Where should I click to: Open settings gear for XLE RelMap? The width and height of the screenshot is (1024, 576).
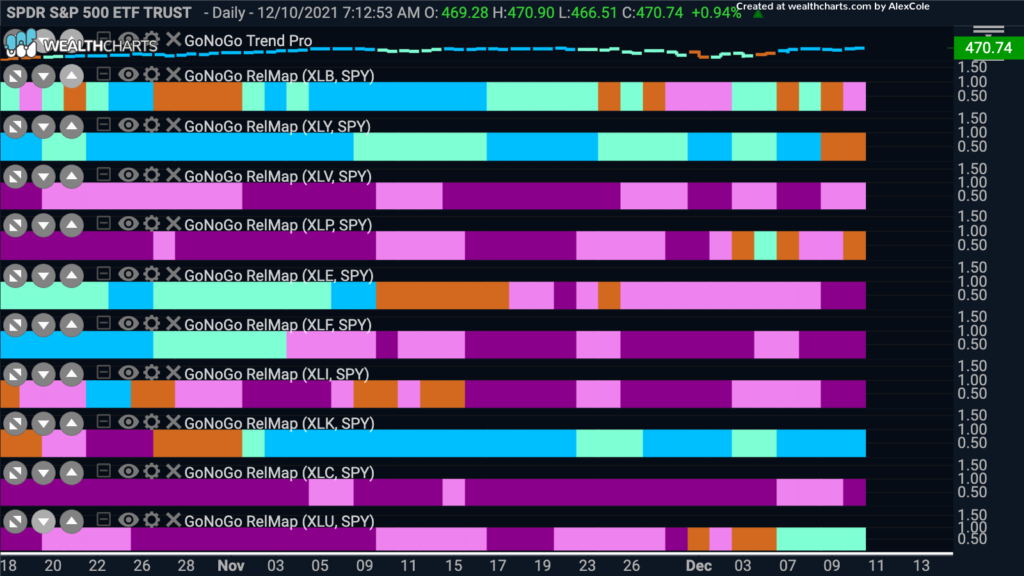pyautogui.click(x=152, y=274)
